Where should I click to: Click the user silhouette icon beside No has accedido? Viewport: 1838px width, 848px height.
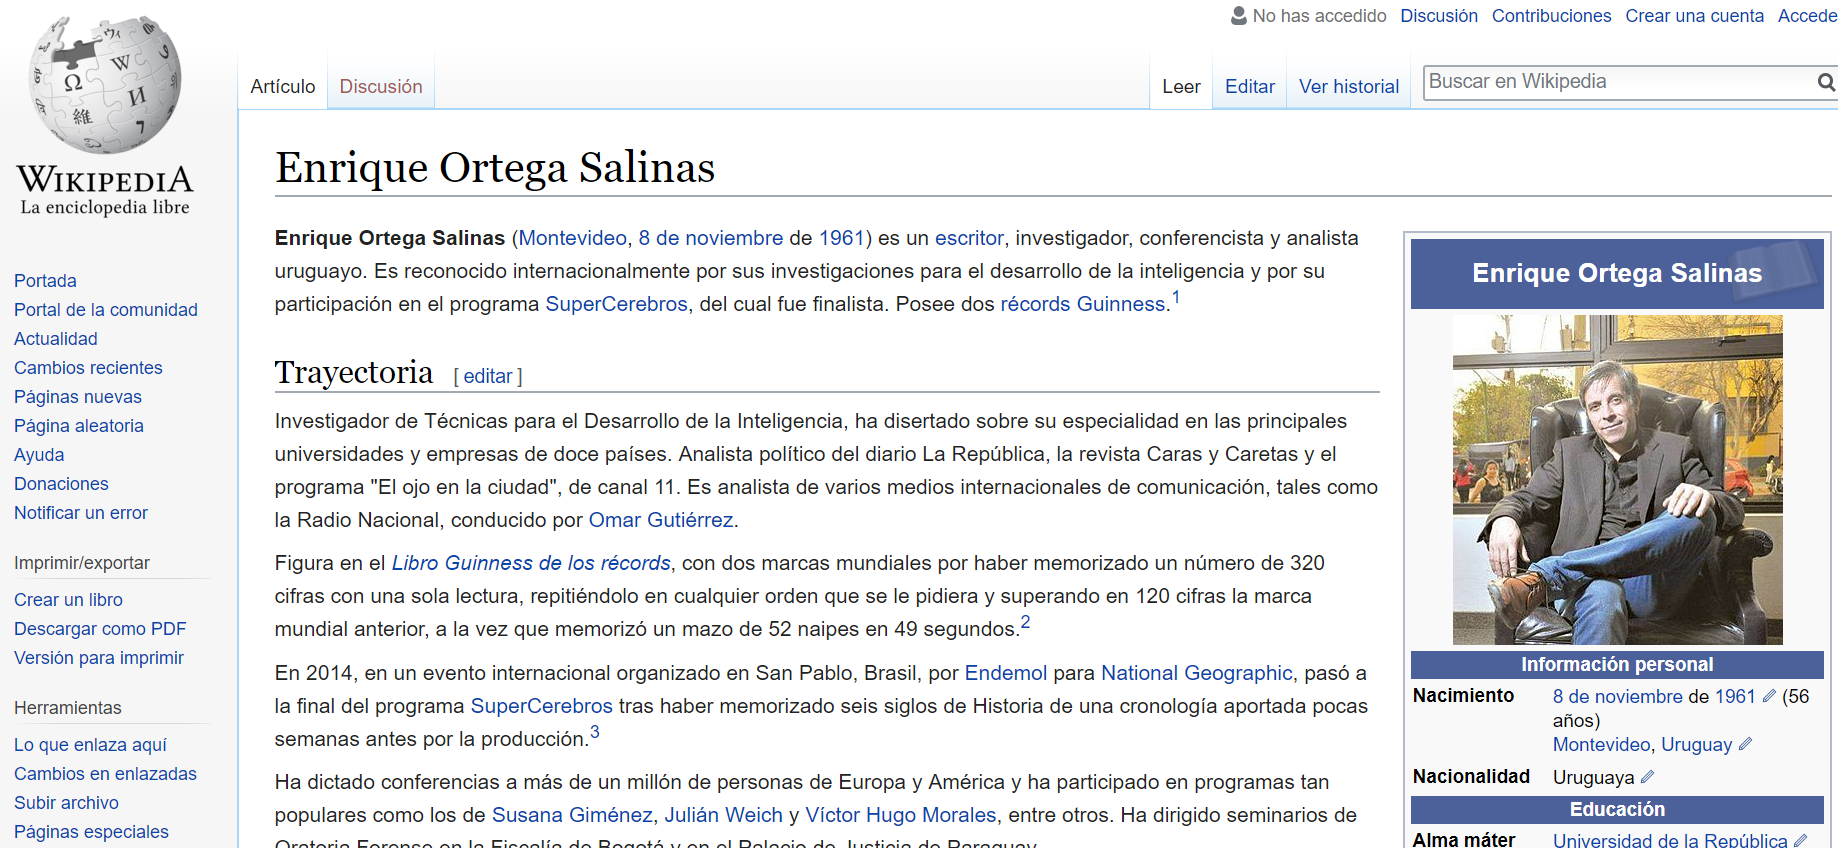[x=1239, y=16]
